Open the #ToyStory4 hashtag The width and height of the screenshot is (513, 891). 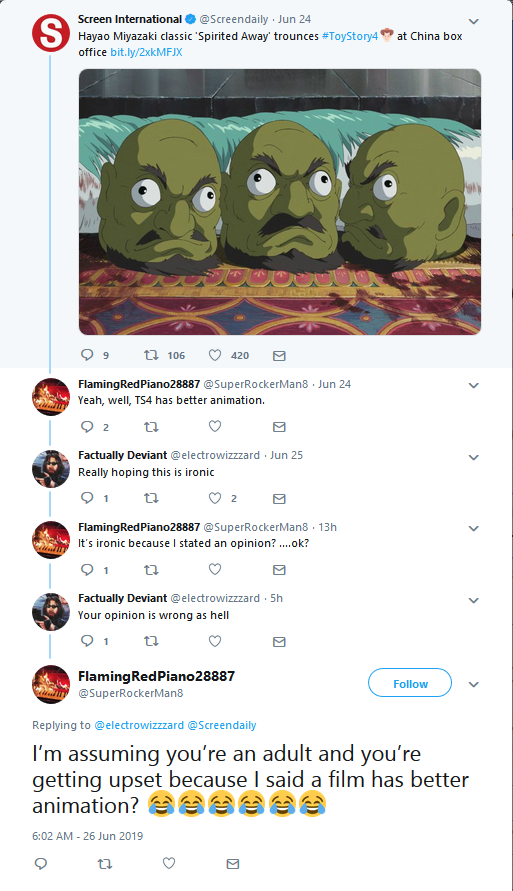pyautogui.click(x=349, y=36)
